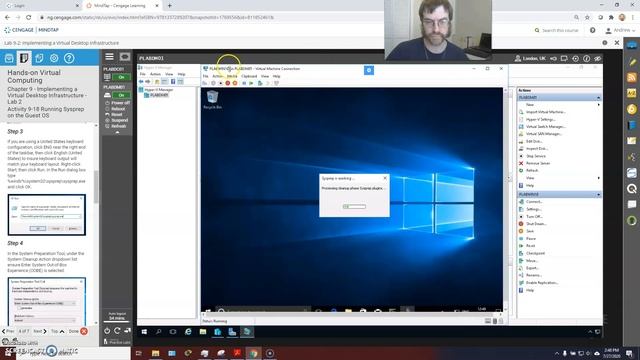Click Suspend in lab device panel

(119, 120)
